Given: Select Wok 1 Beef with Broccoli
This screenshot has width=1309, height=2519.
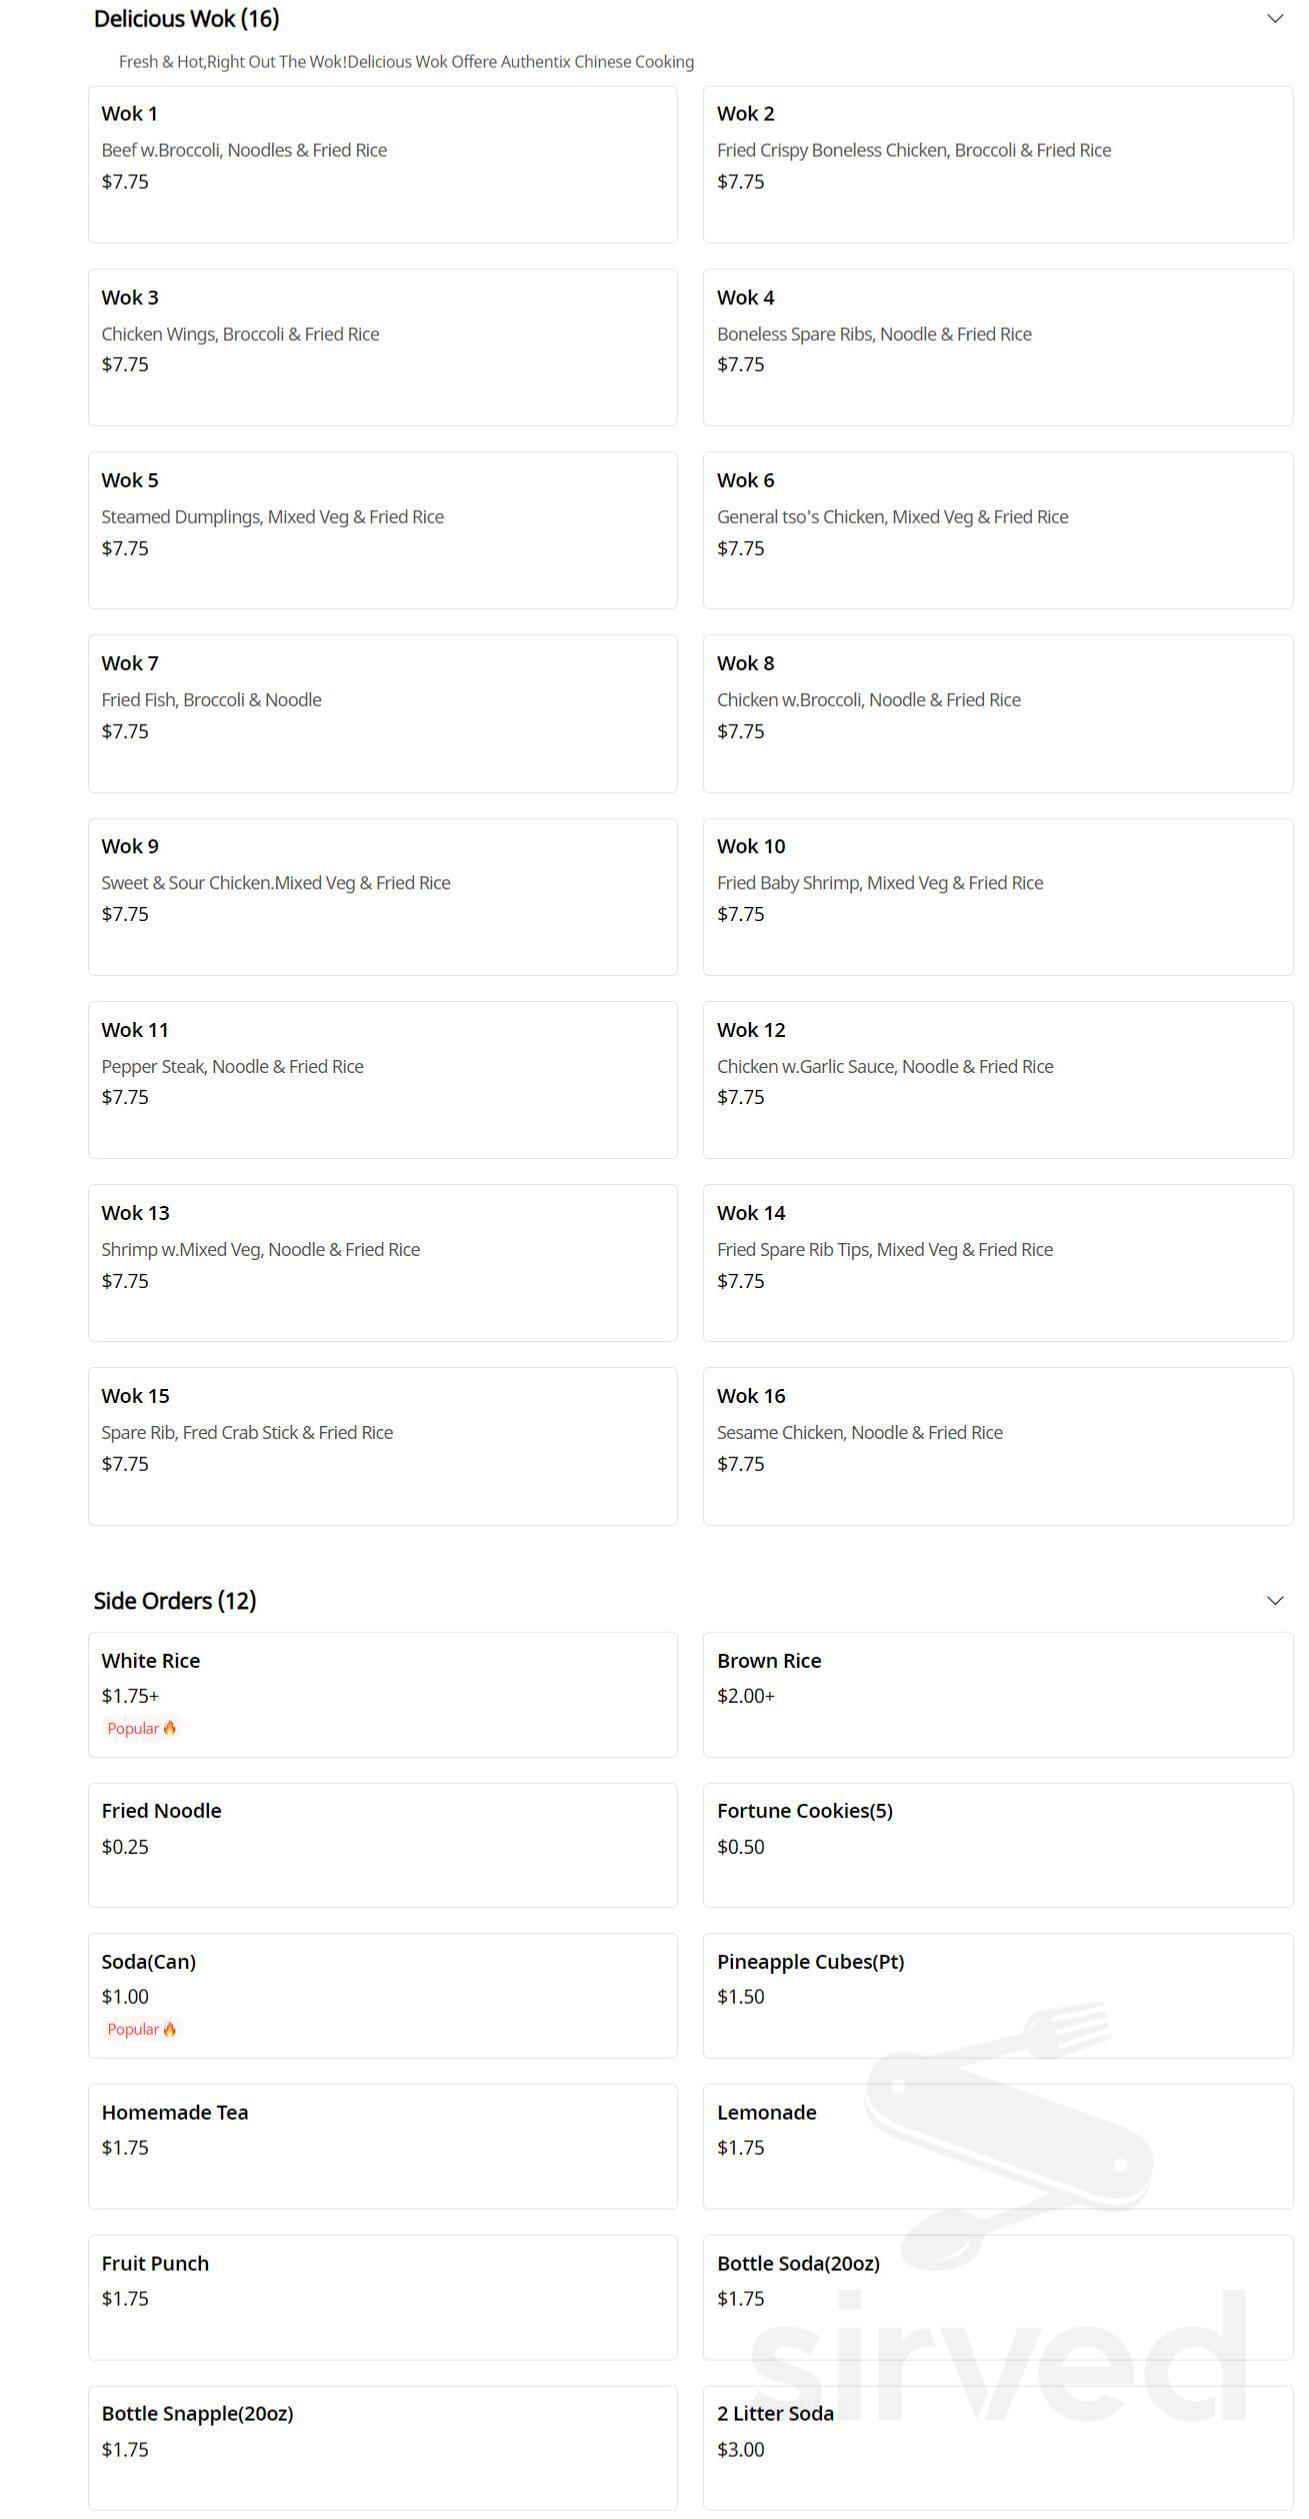Looking at the screenshot, I should click(382, 164).
